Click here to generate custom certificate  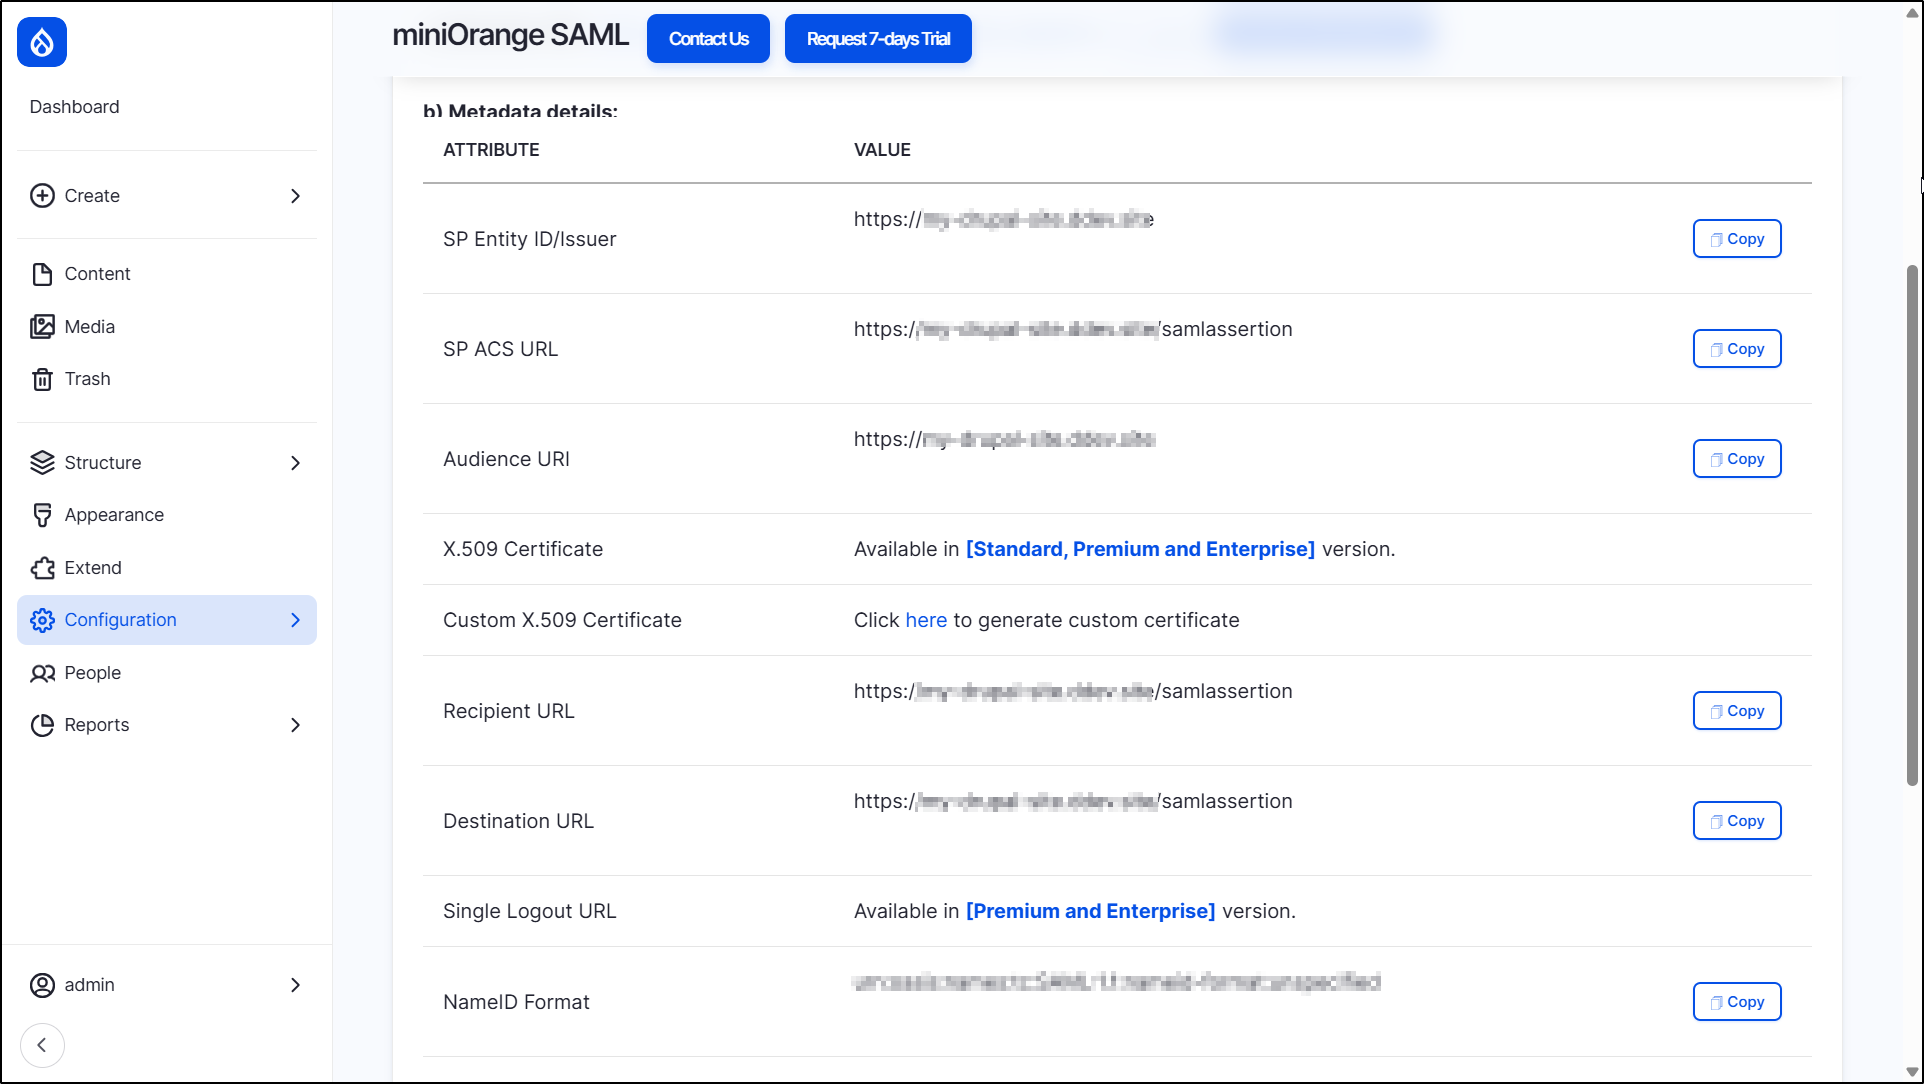[926, 620]
